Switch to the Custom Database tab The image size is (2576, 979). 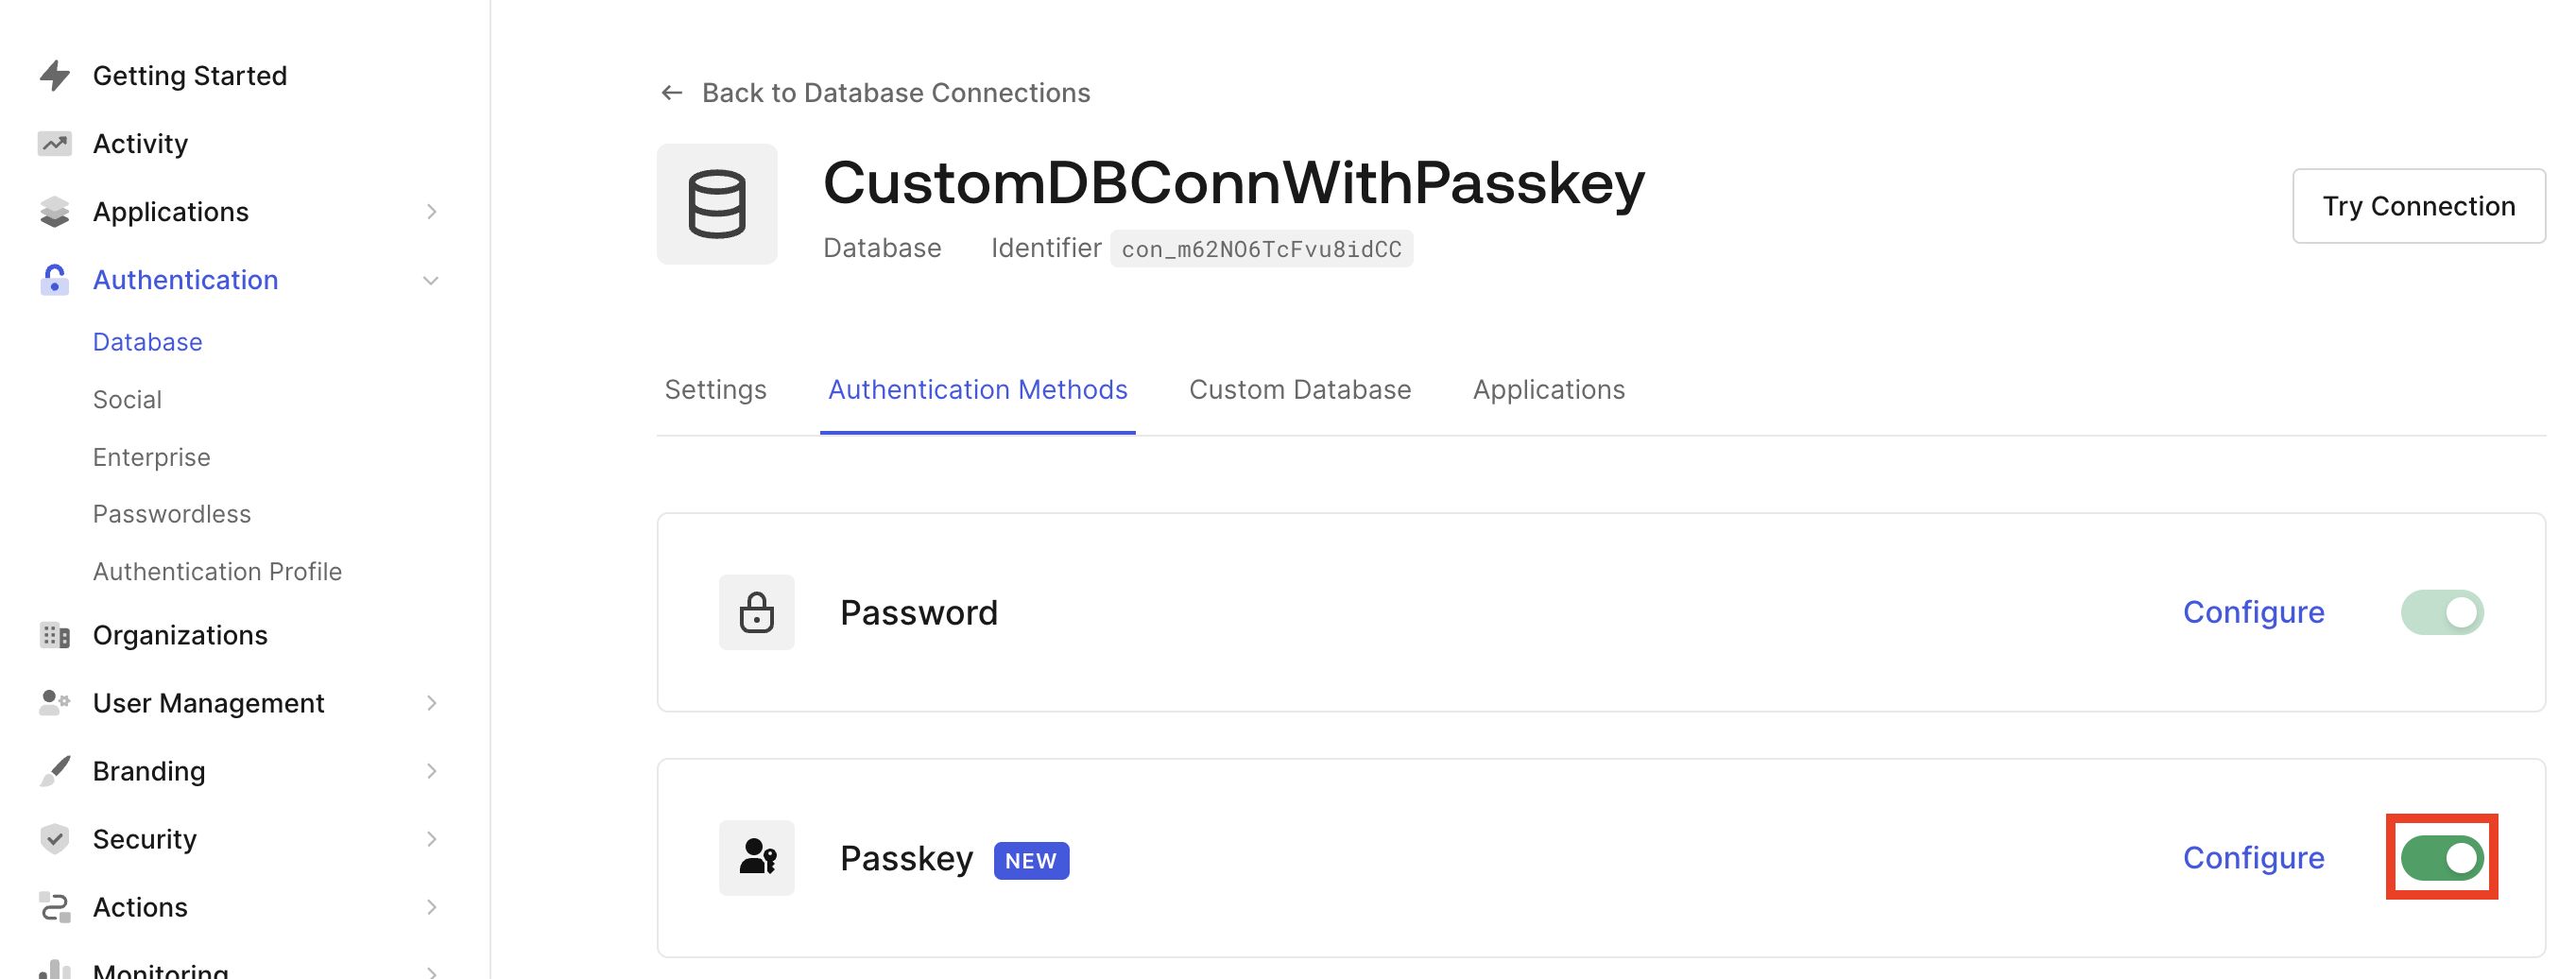coord(1300,390)
